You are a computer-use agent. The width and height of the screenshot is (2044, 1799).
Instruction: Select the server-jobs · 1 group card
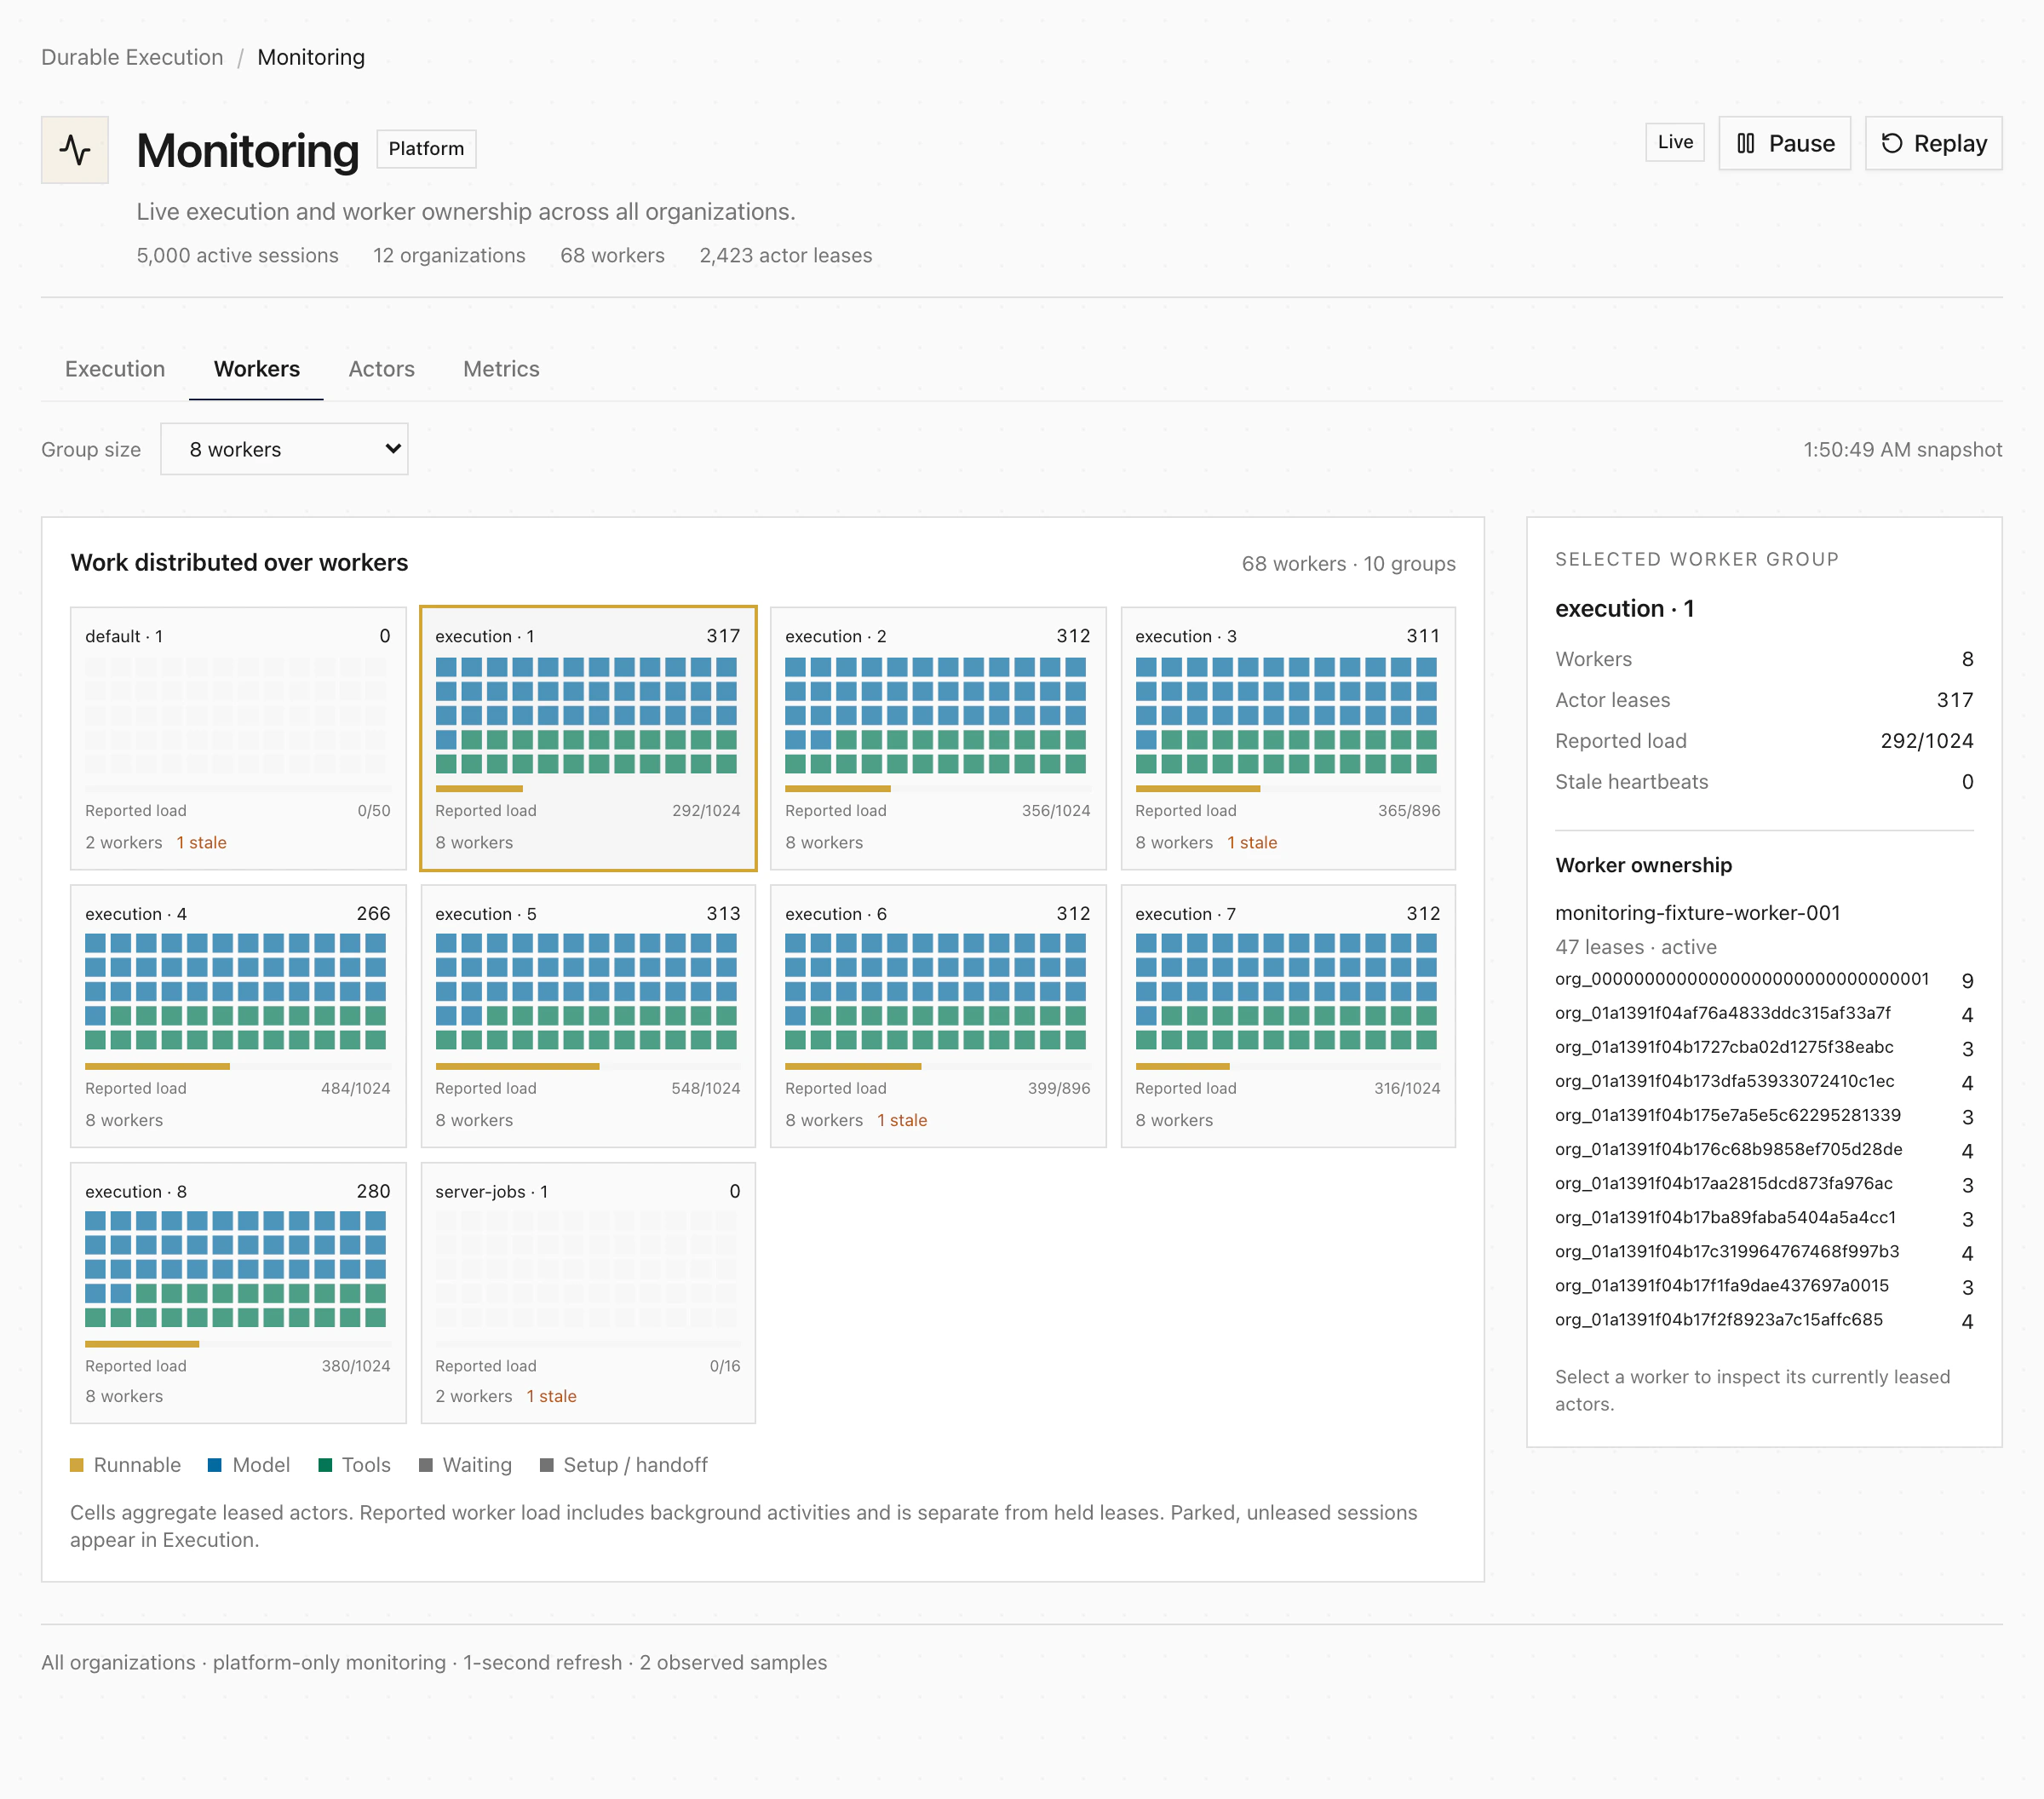[588, 1293]
